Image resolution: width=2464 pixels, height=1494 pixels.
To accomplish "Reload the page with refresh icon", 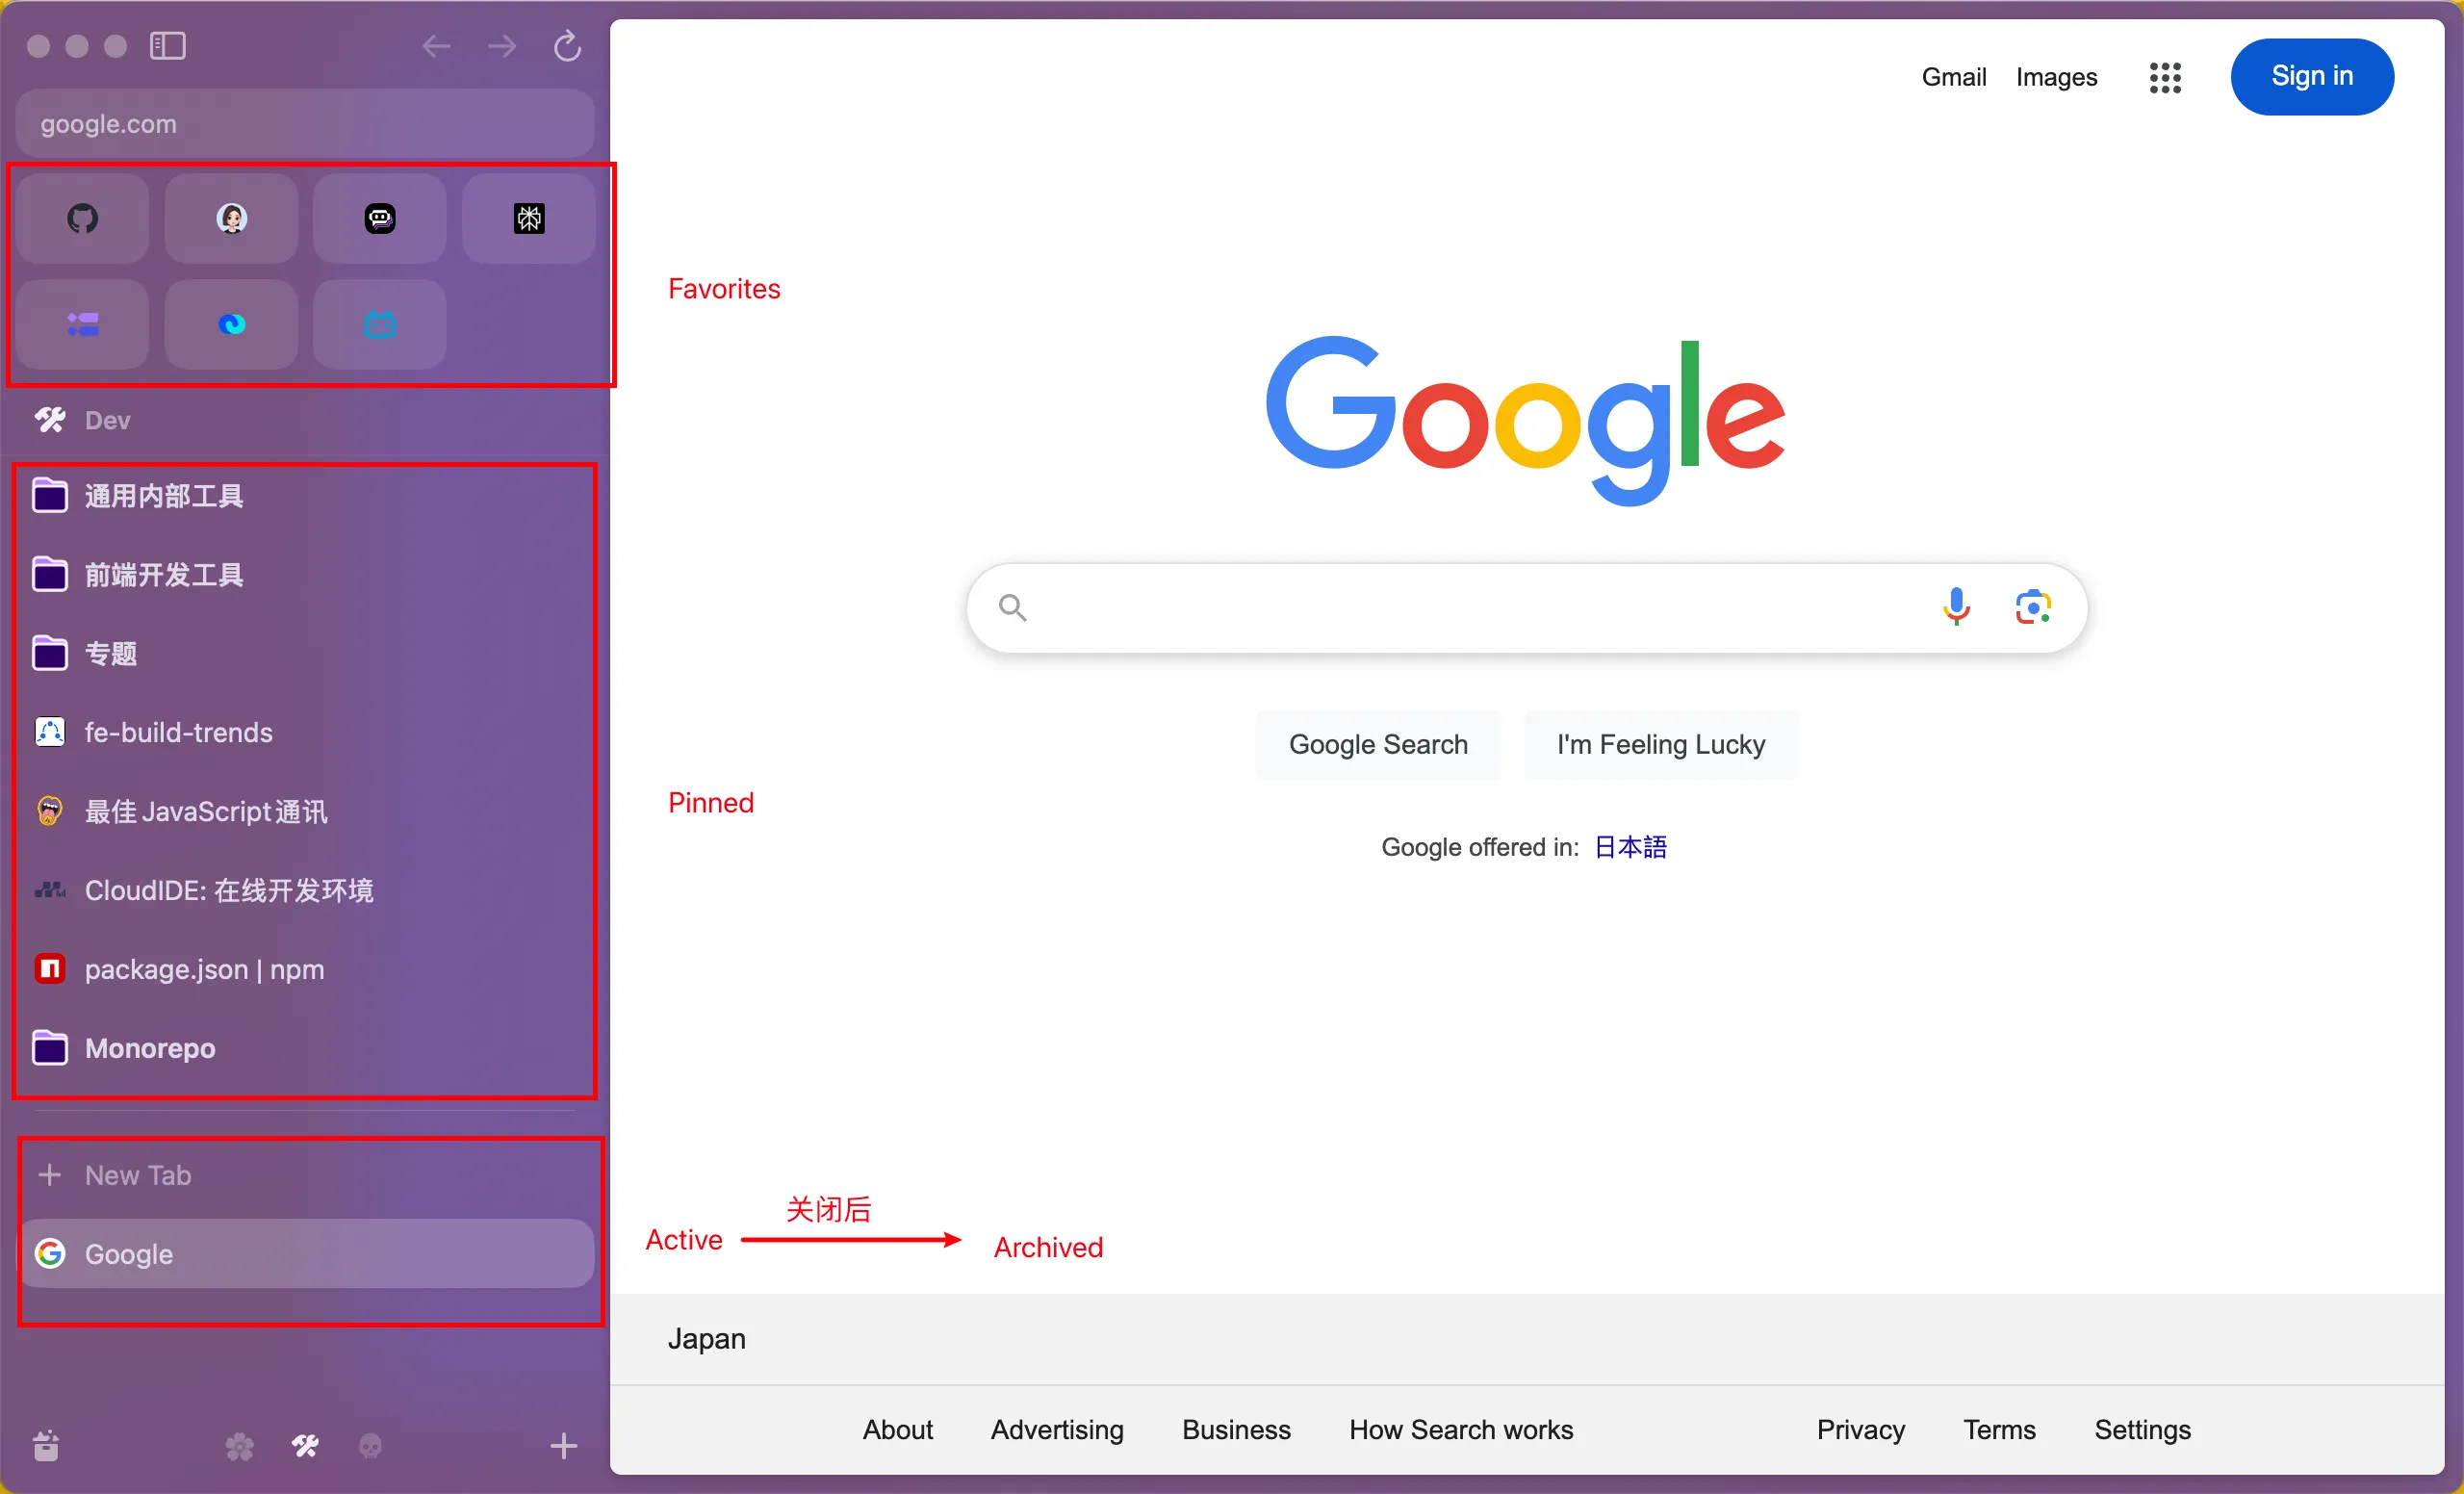I will click(567, 46).
